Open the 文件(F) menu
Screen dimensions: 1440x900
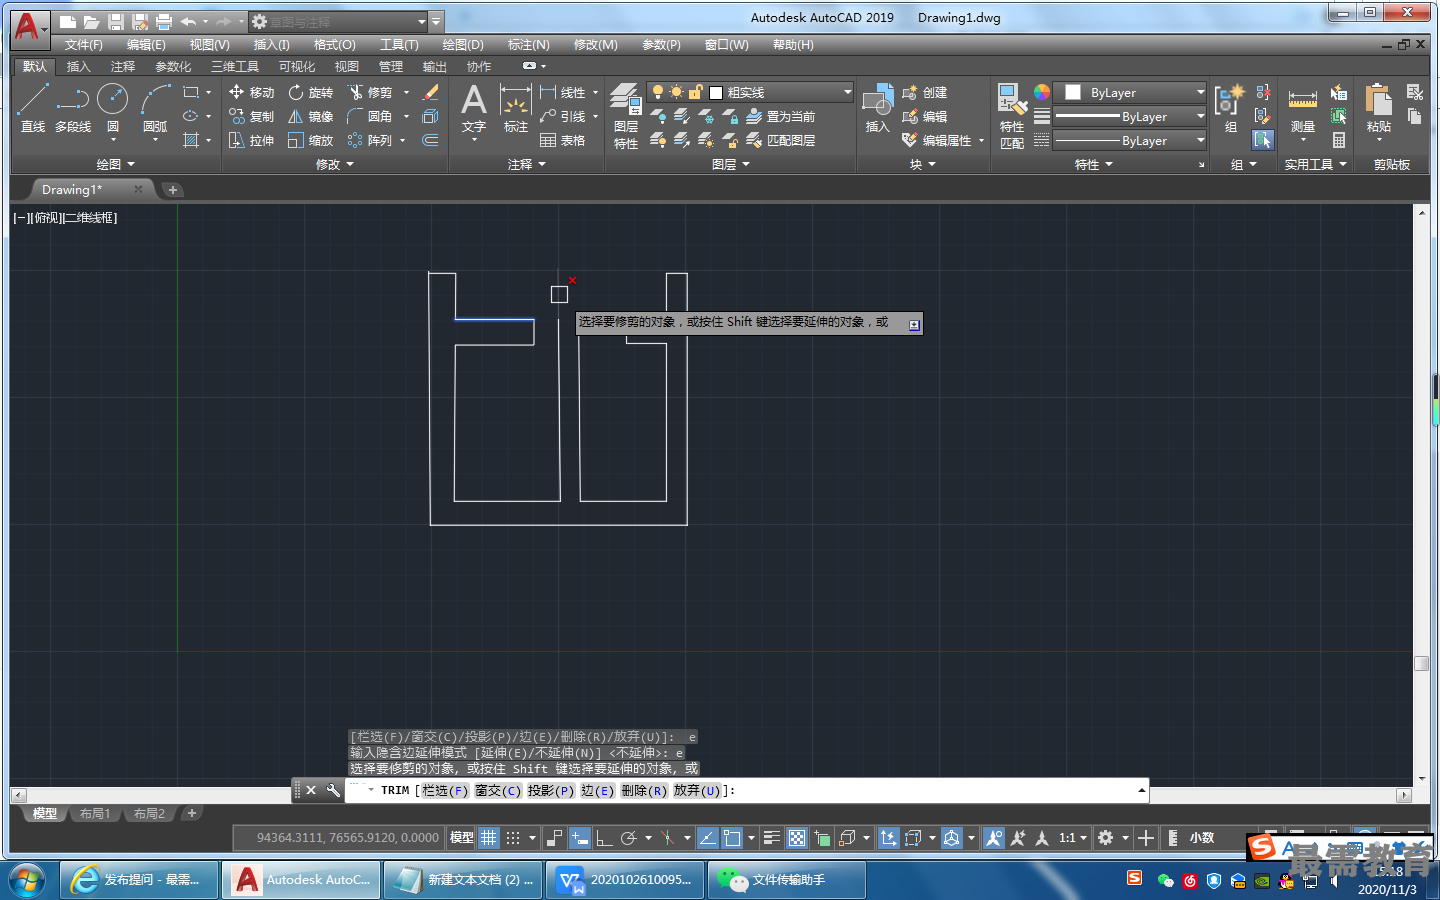83,45
